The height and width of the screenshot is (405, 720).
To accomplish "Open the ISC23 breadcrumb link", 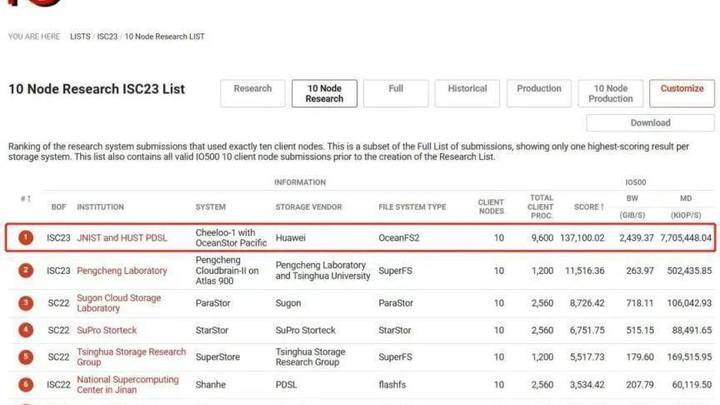I will point(107,36).
